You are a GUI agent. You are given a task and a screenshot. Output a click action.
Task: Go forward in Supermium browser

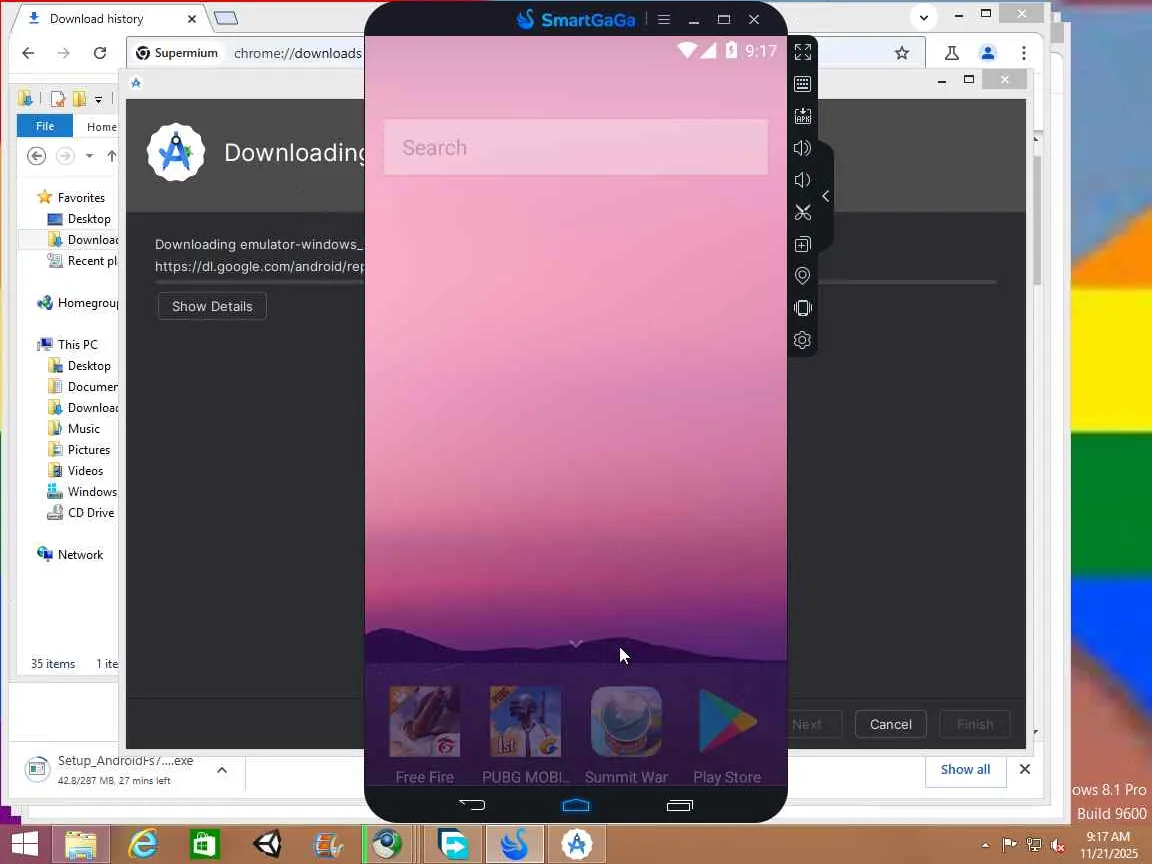point(64,53)
